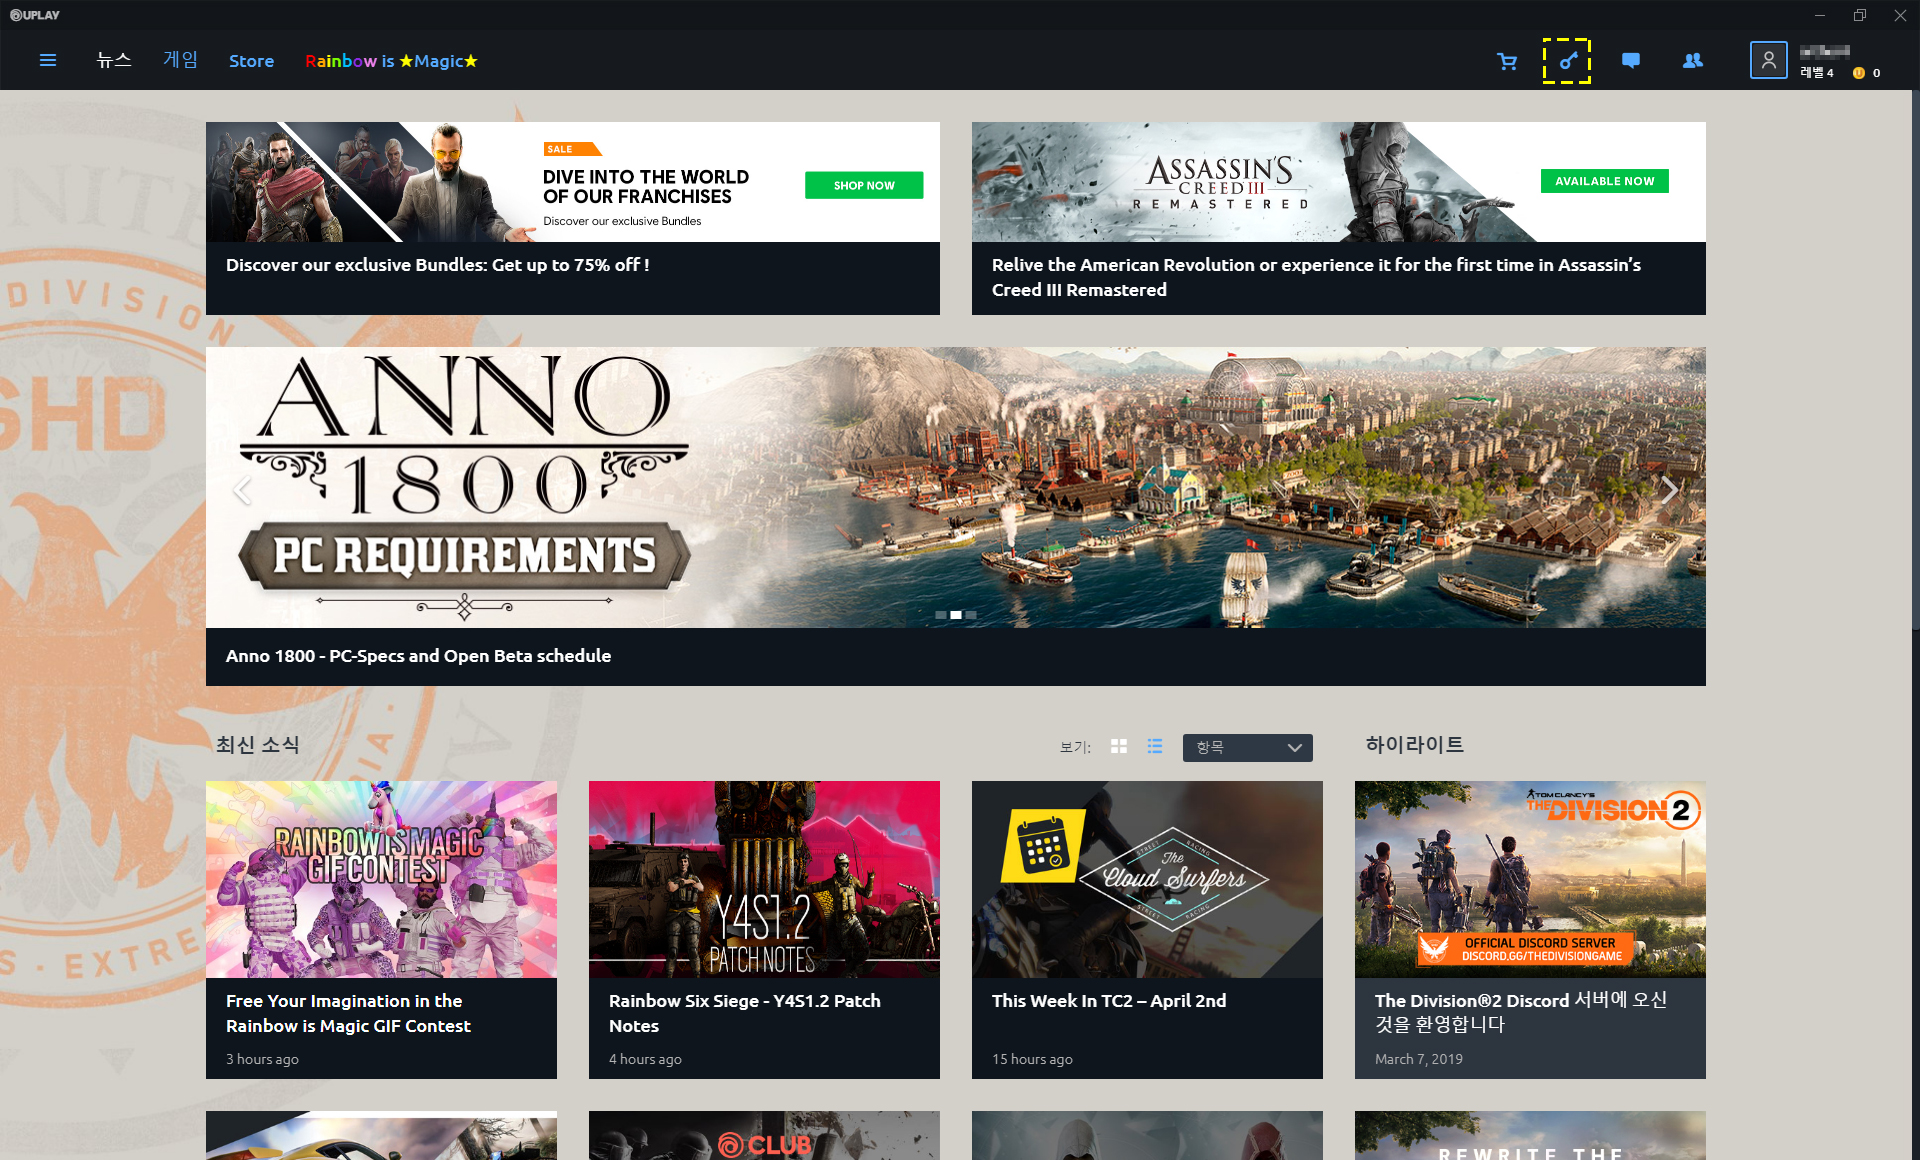Click the key activation icon
This screenshot has height=1160, width=1920.
click(1567, 61)
